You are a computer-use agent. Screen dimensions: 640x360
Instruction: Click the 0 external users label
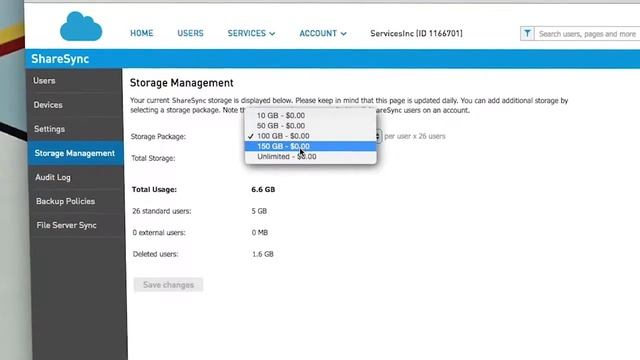point(159,233)
